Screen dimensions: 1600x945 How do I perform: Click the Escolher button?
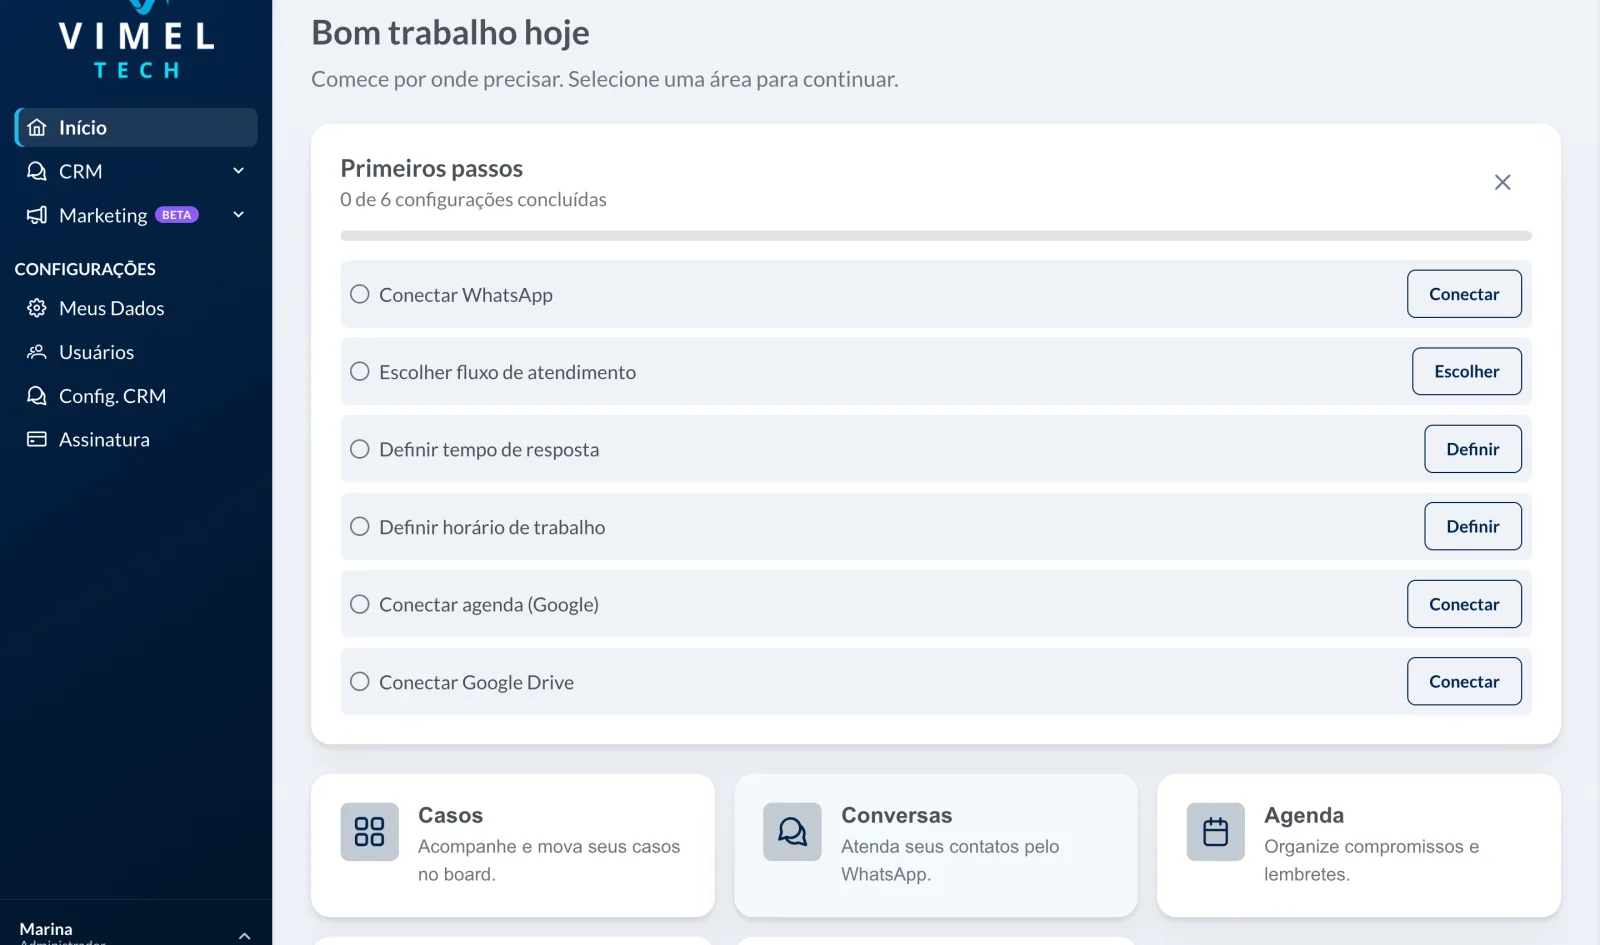[1467, 371]
